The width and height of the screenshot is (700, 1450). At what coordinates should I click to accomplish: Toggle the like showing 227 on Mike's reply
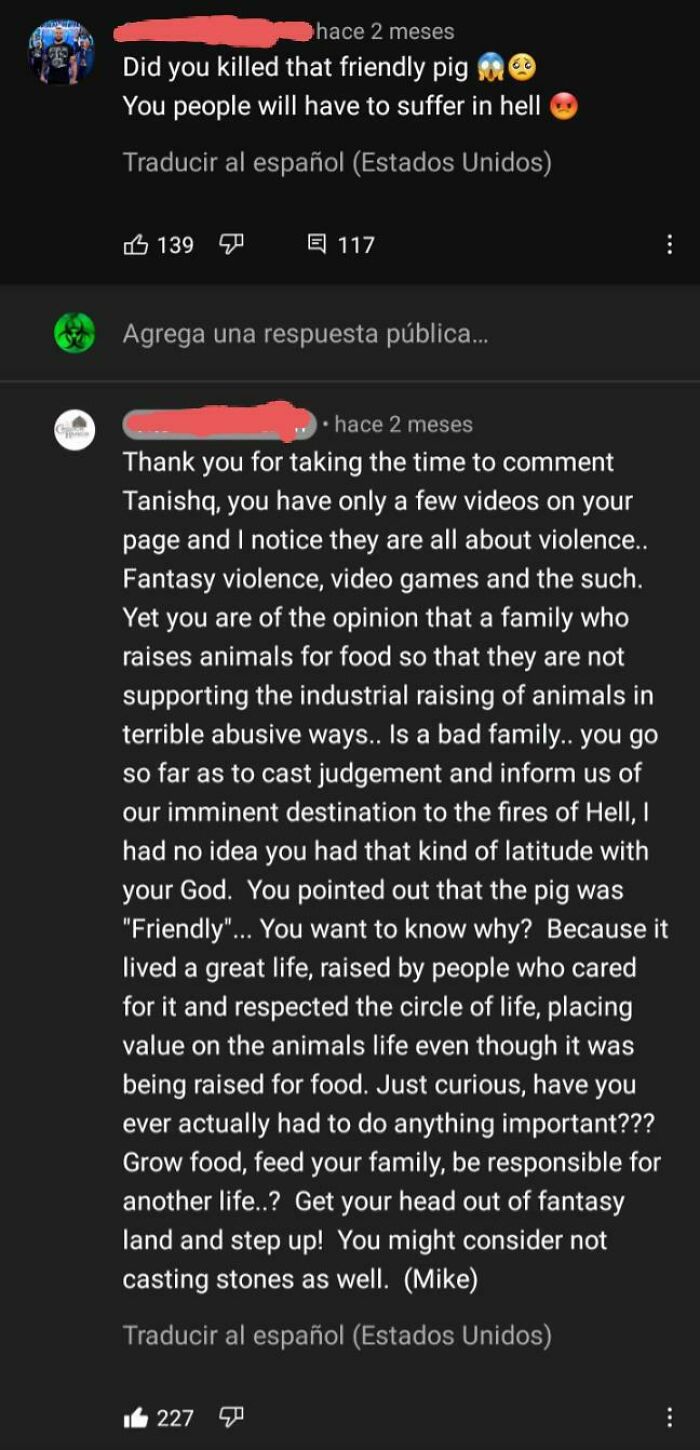tap(137, 1417)
